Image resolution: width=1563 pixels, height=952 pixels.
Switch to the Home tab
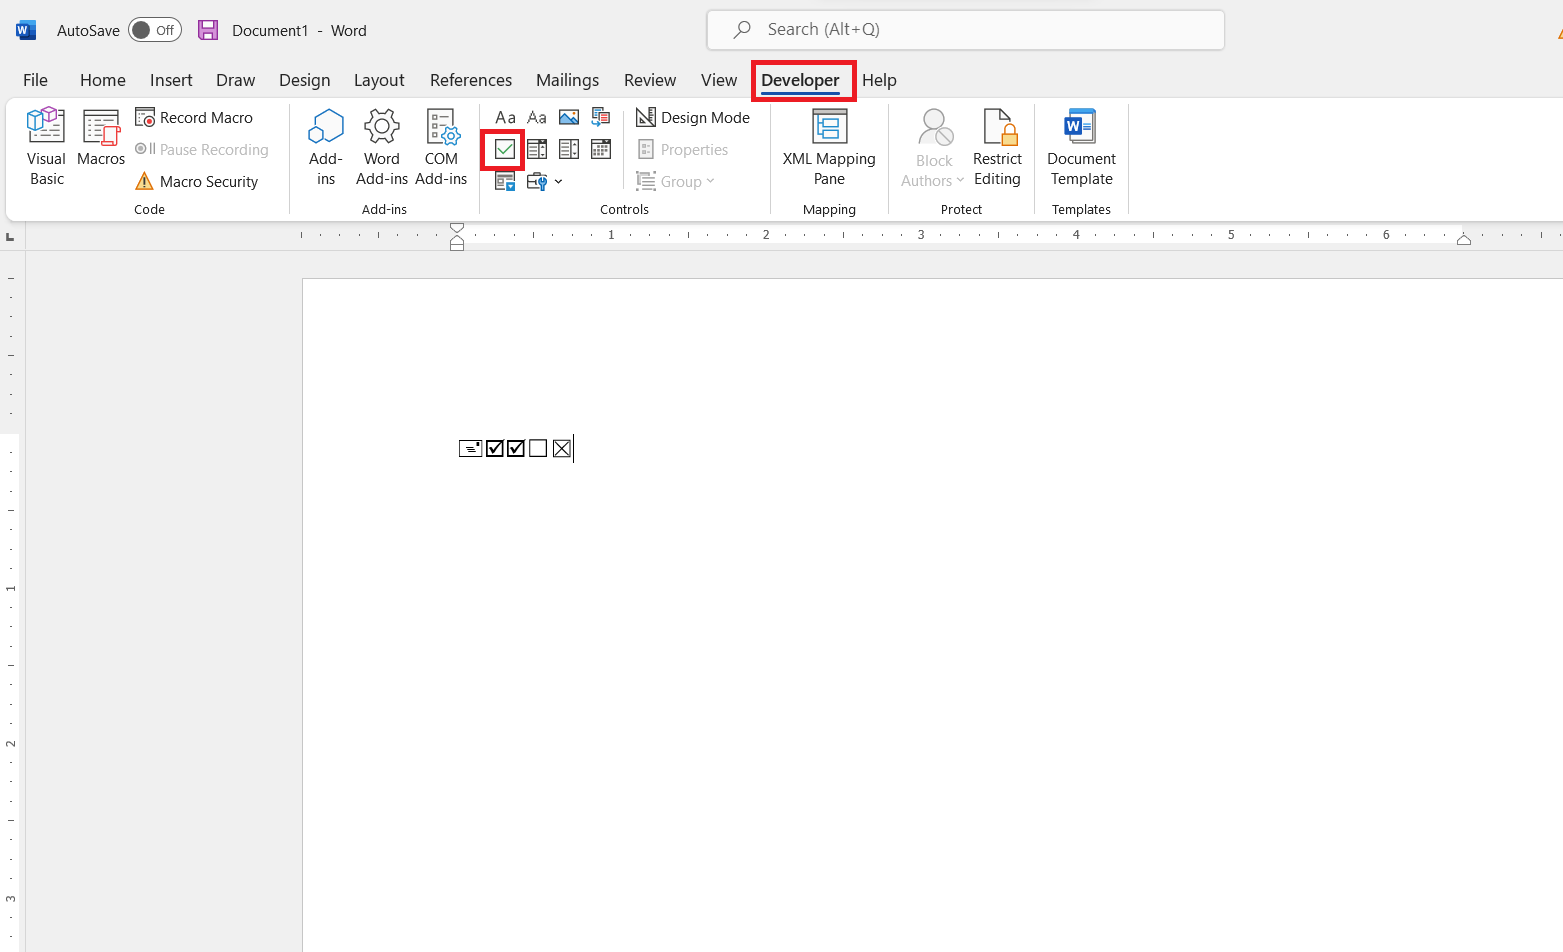pos(103,80)
